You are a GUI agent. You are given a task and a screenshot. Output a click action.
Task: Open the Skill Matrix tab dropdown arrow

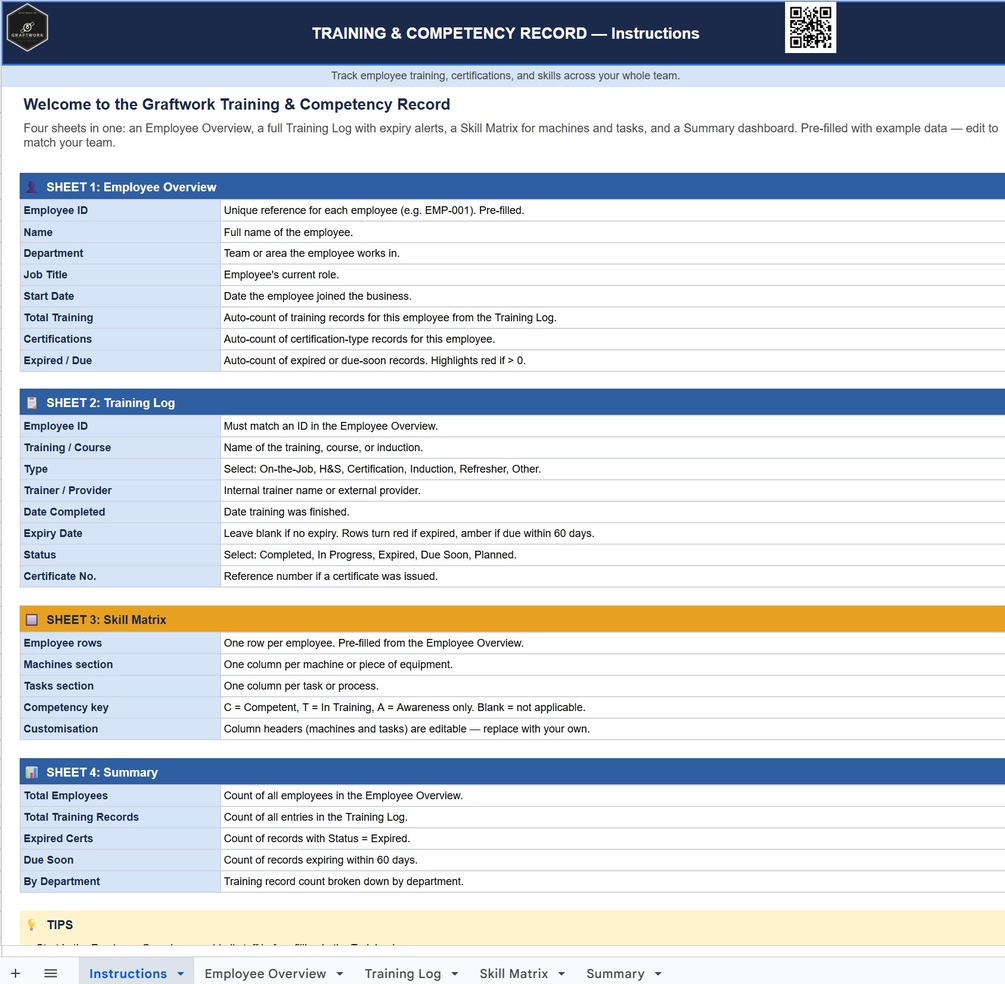point(561,974)
